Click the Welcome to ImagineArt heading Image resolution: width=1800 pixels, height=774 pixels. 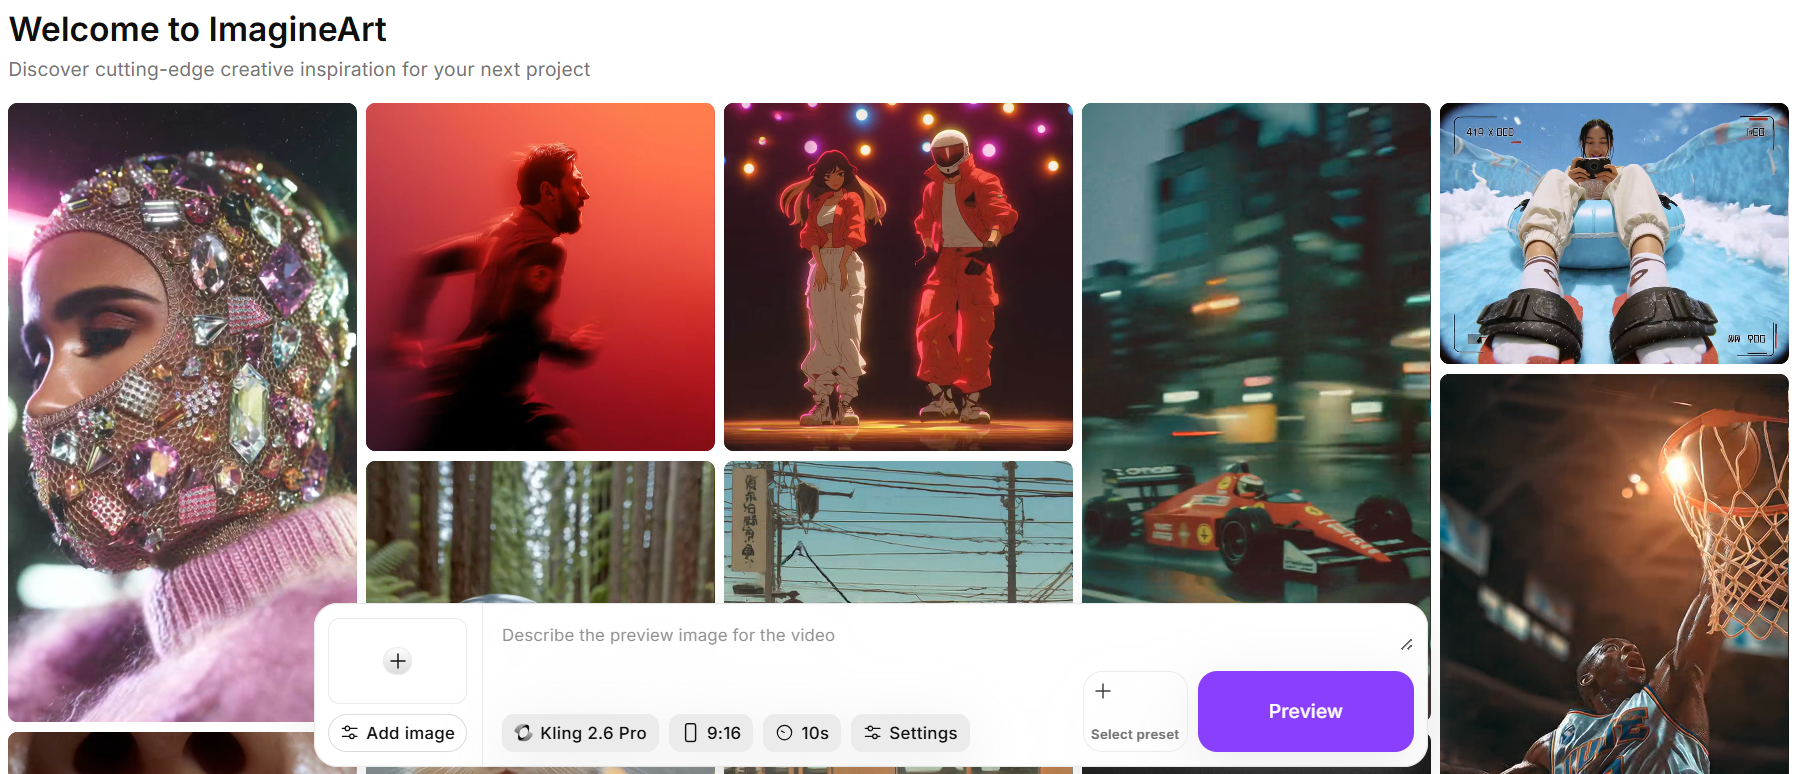point(198,29)
